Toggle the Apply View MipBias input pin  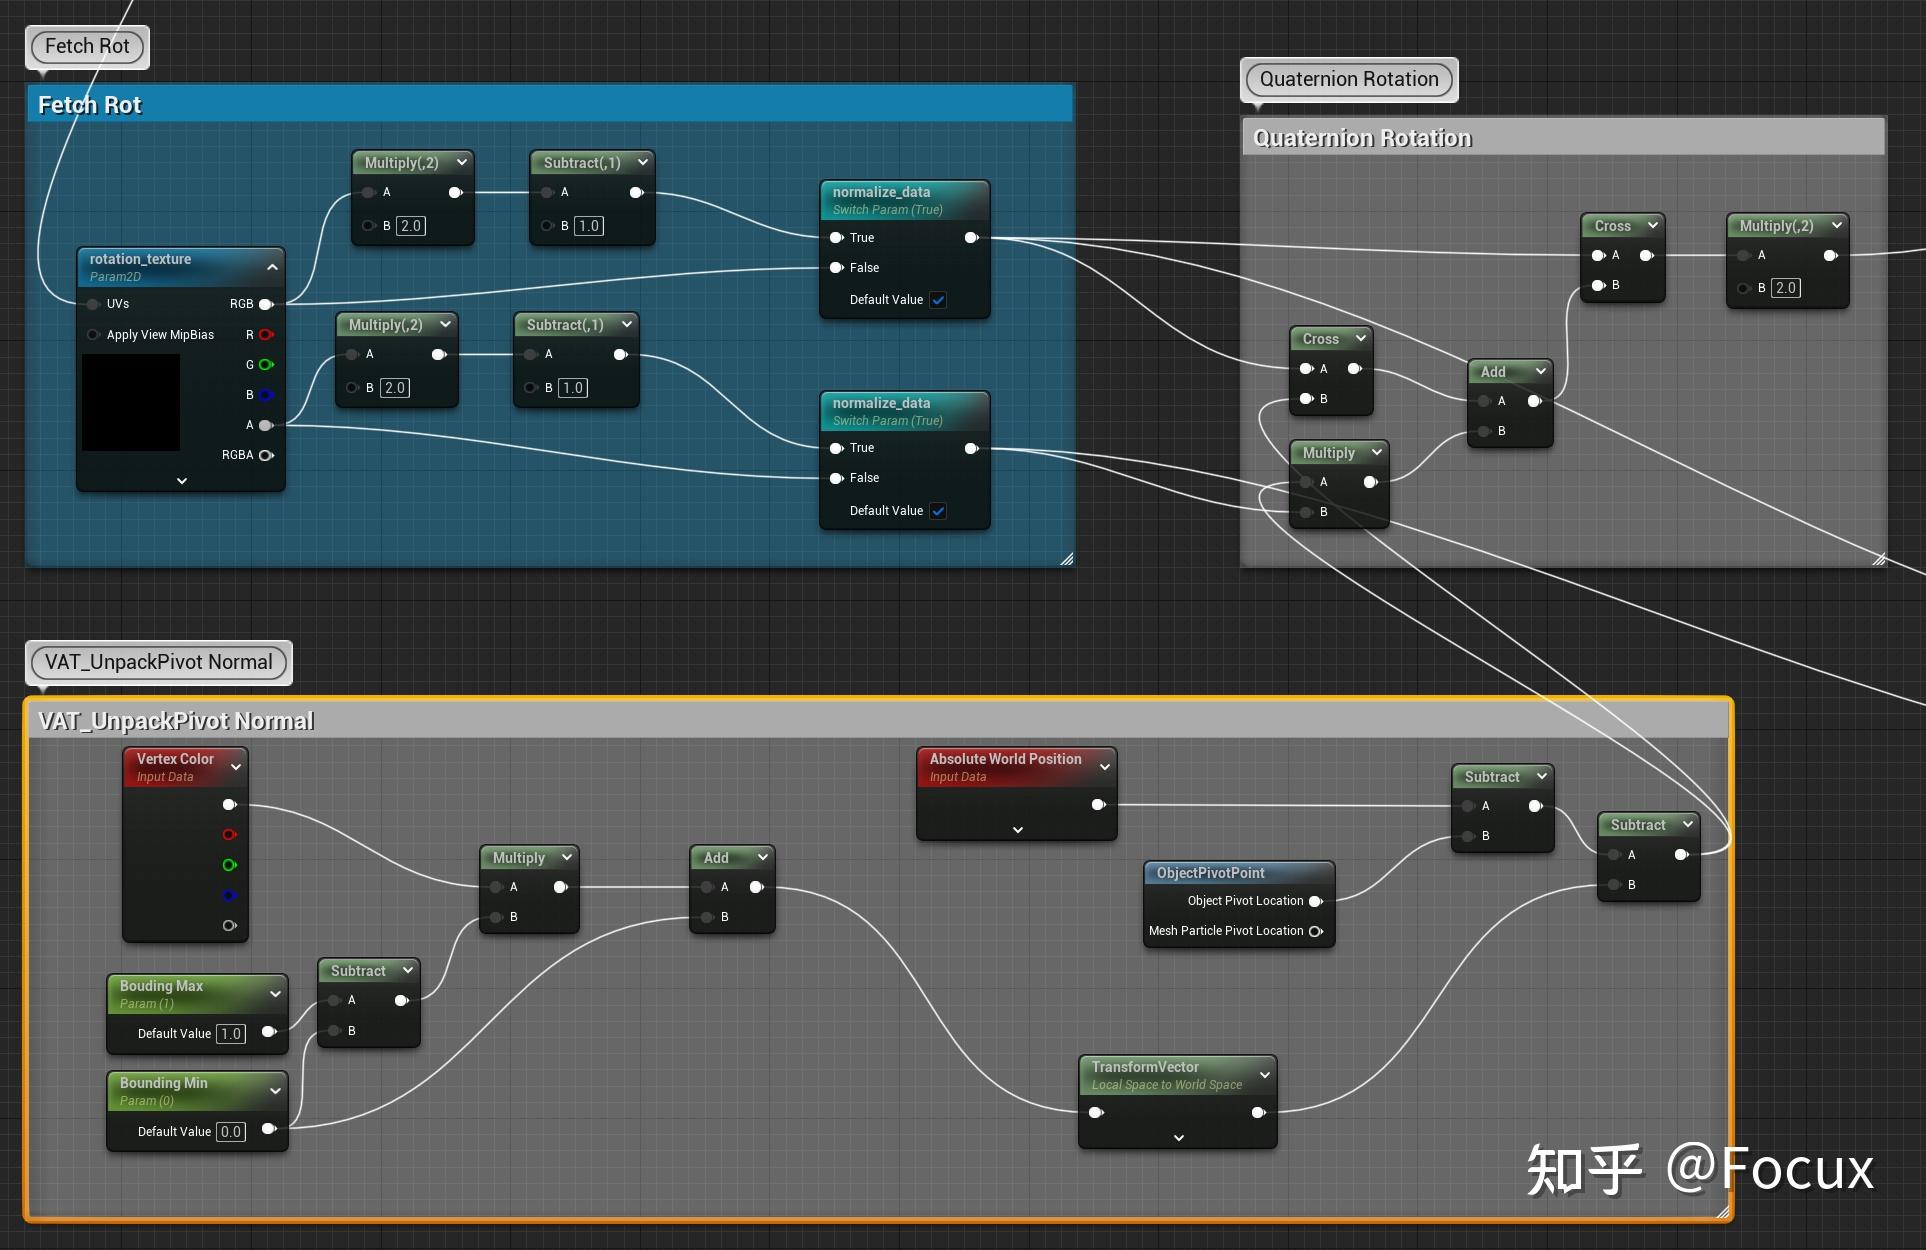click(93, 335)
